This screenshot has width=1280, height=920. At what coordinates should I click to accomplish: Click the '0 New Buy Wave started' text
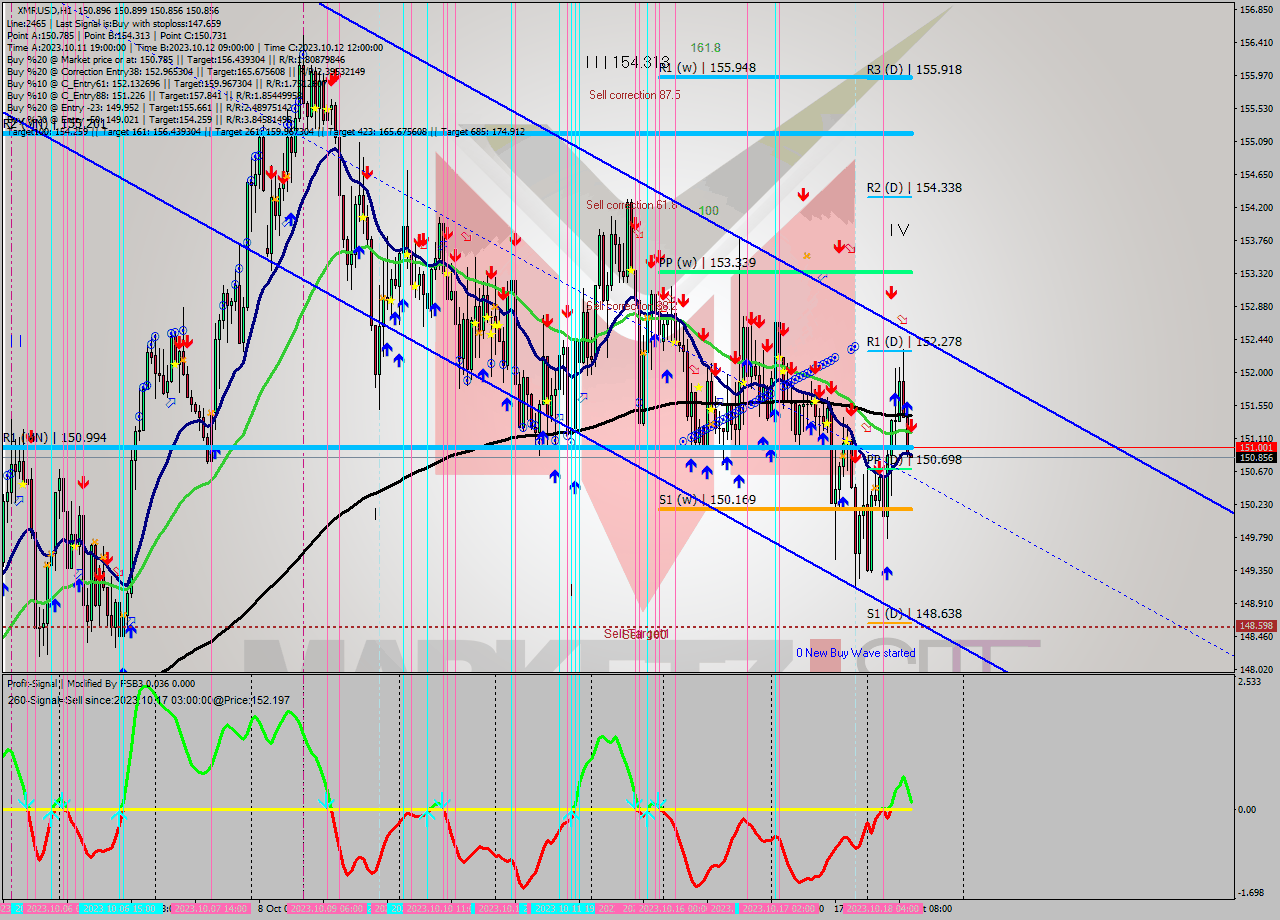(855, 653)
